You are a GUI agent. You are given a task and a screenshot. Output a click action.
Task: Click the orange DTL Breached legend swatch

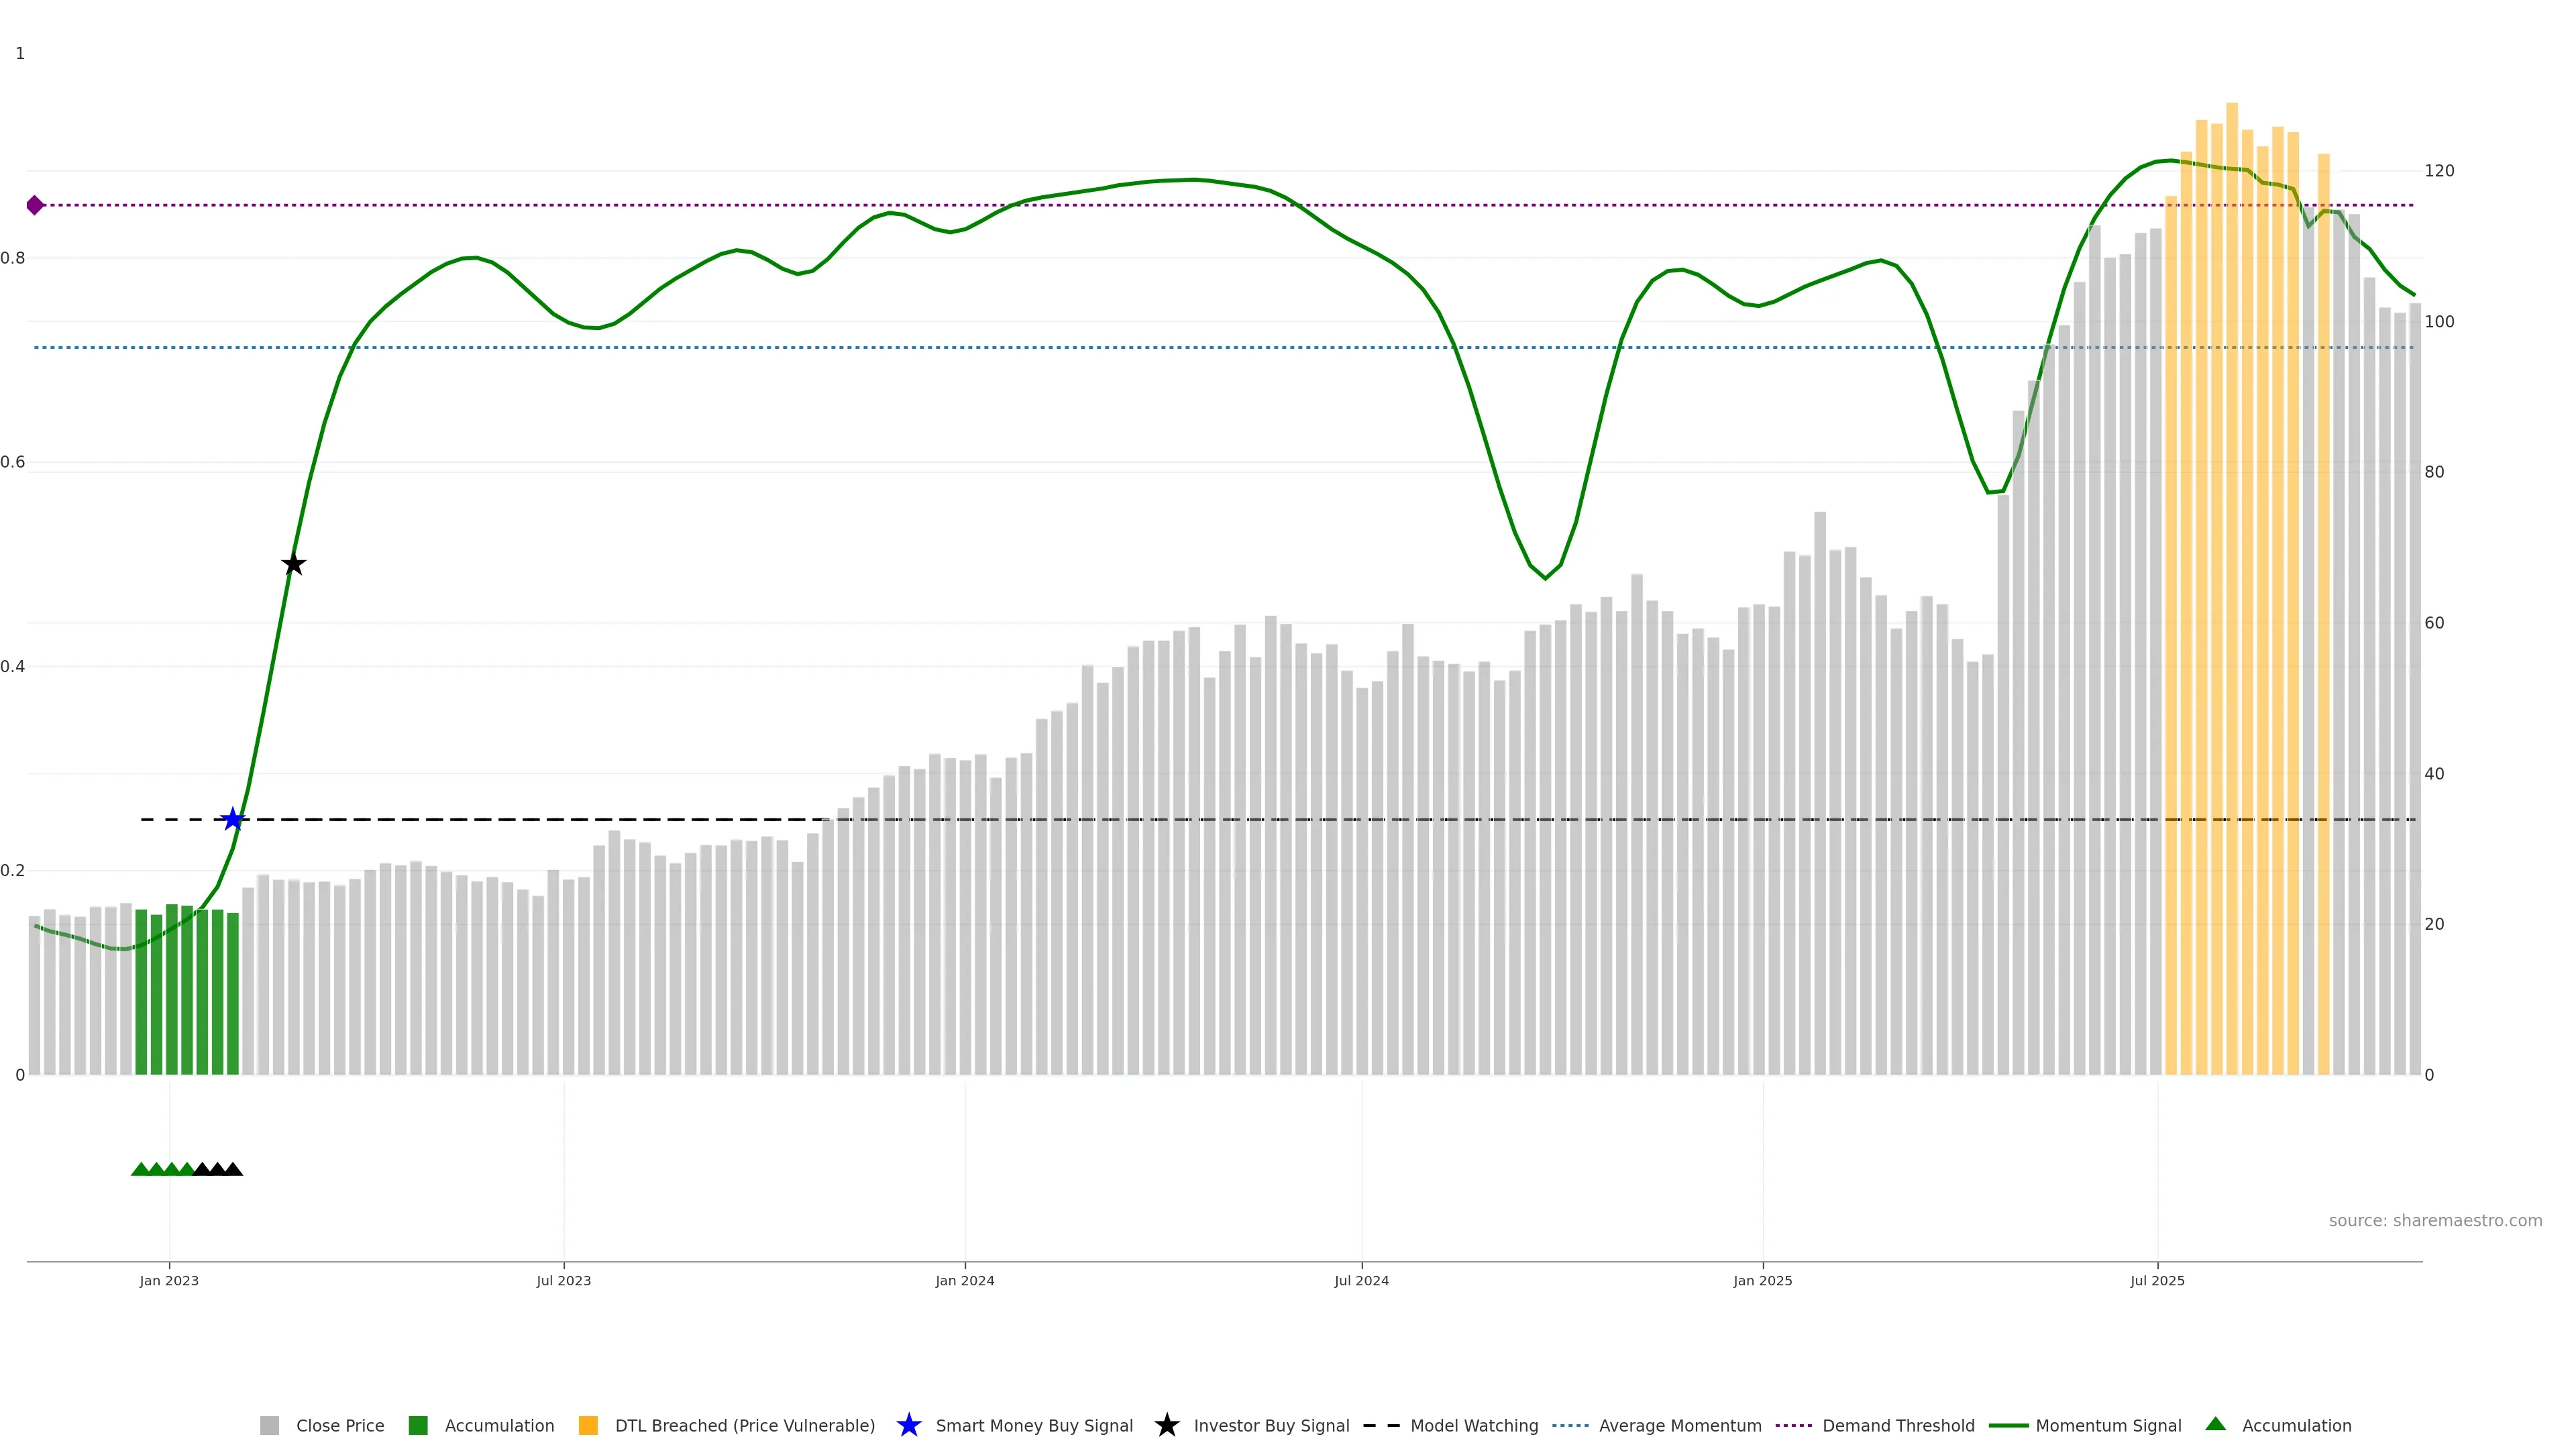(x=588, y=1425)
